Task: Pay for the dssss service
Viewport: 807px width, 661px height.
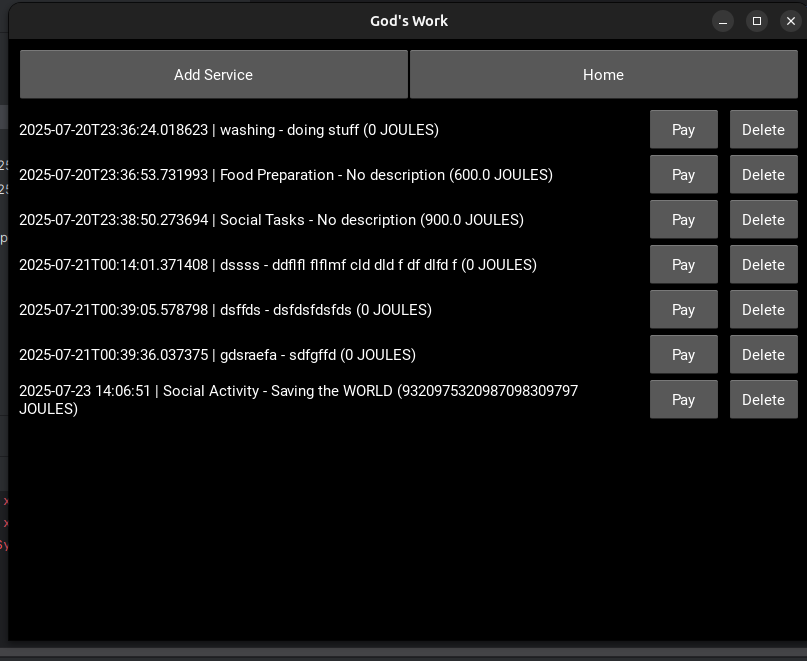Action: click(x=683, y=264)
